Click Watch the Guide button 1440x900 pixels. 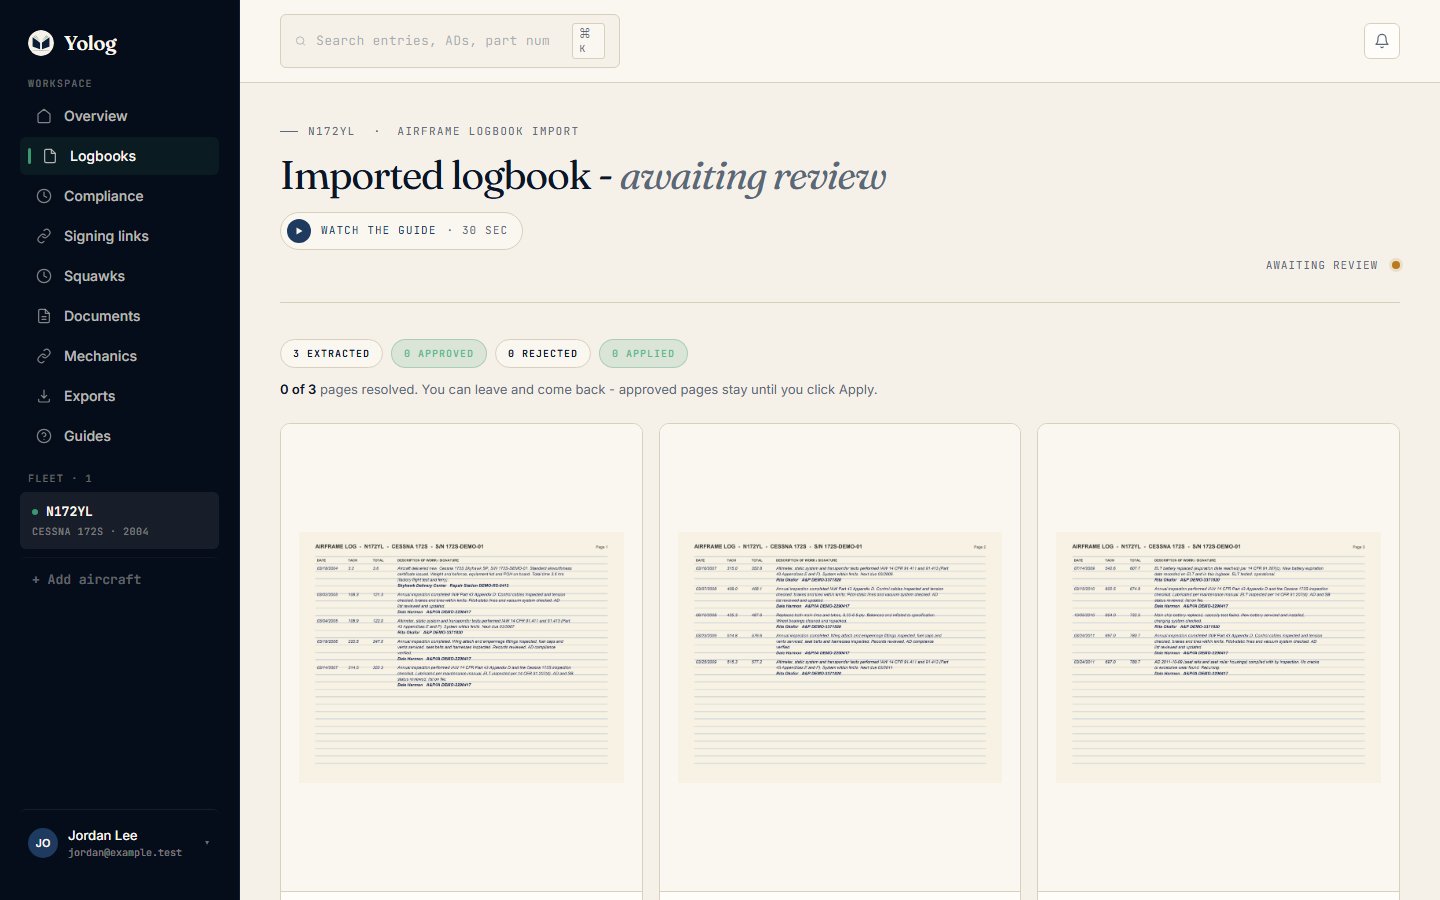click(x=401, y=231)
